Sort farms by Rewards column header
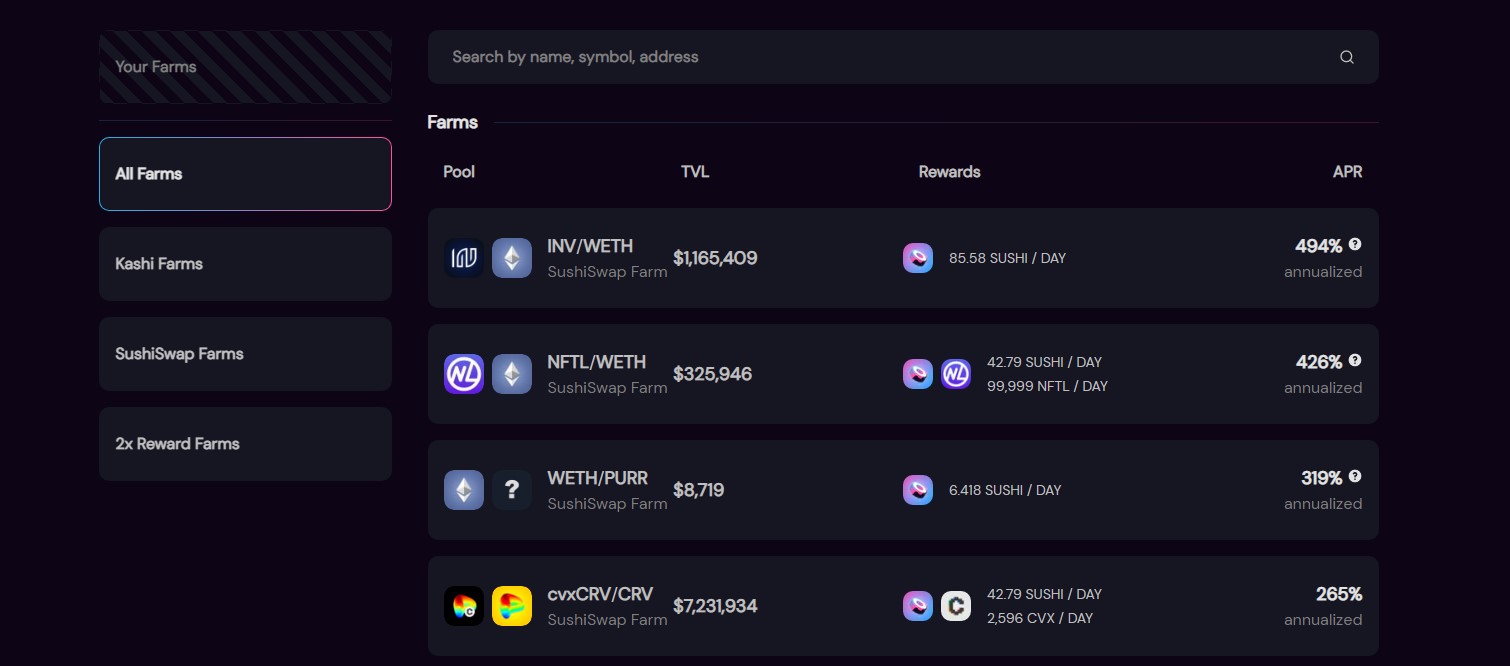This screenshot has width=1510, height=666. pos(949,172)
